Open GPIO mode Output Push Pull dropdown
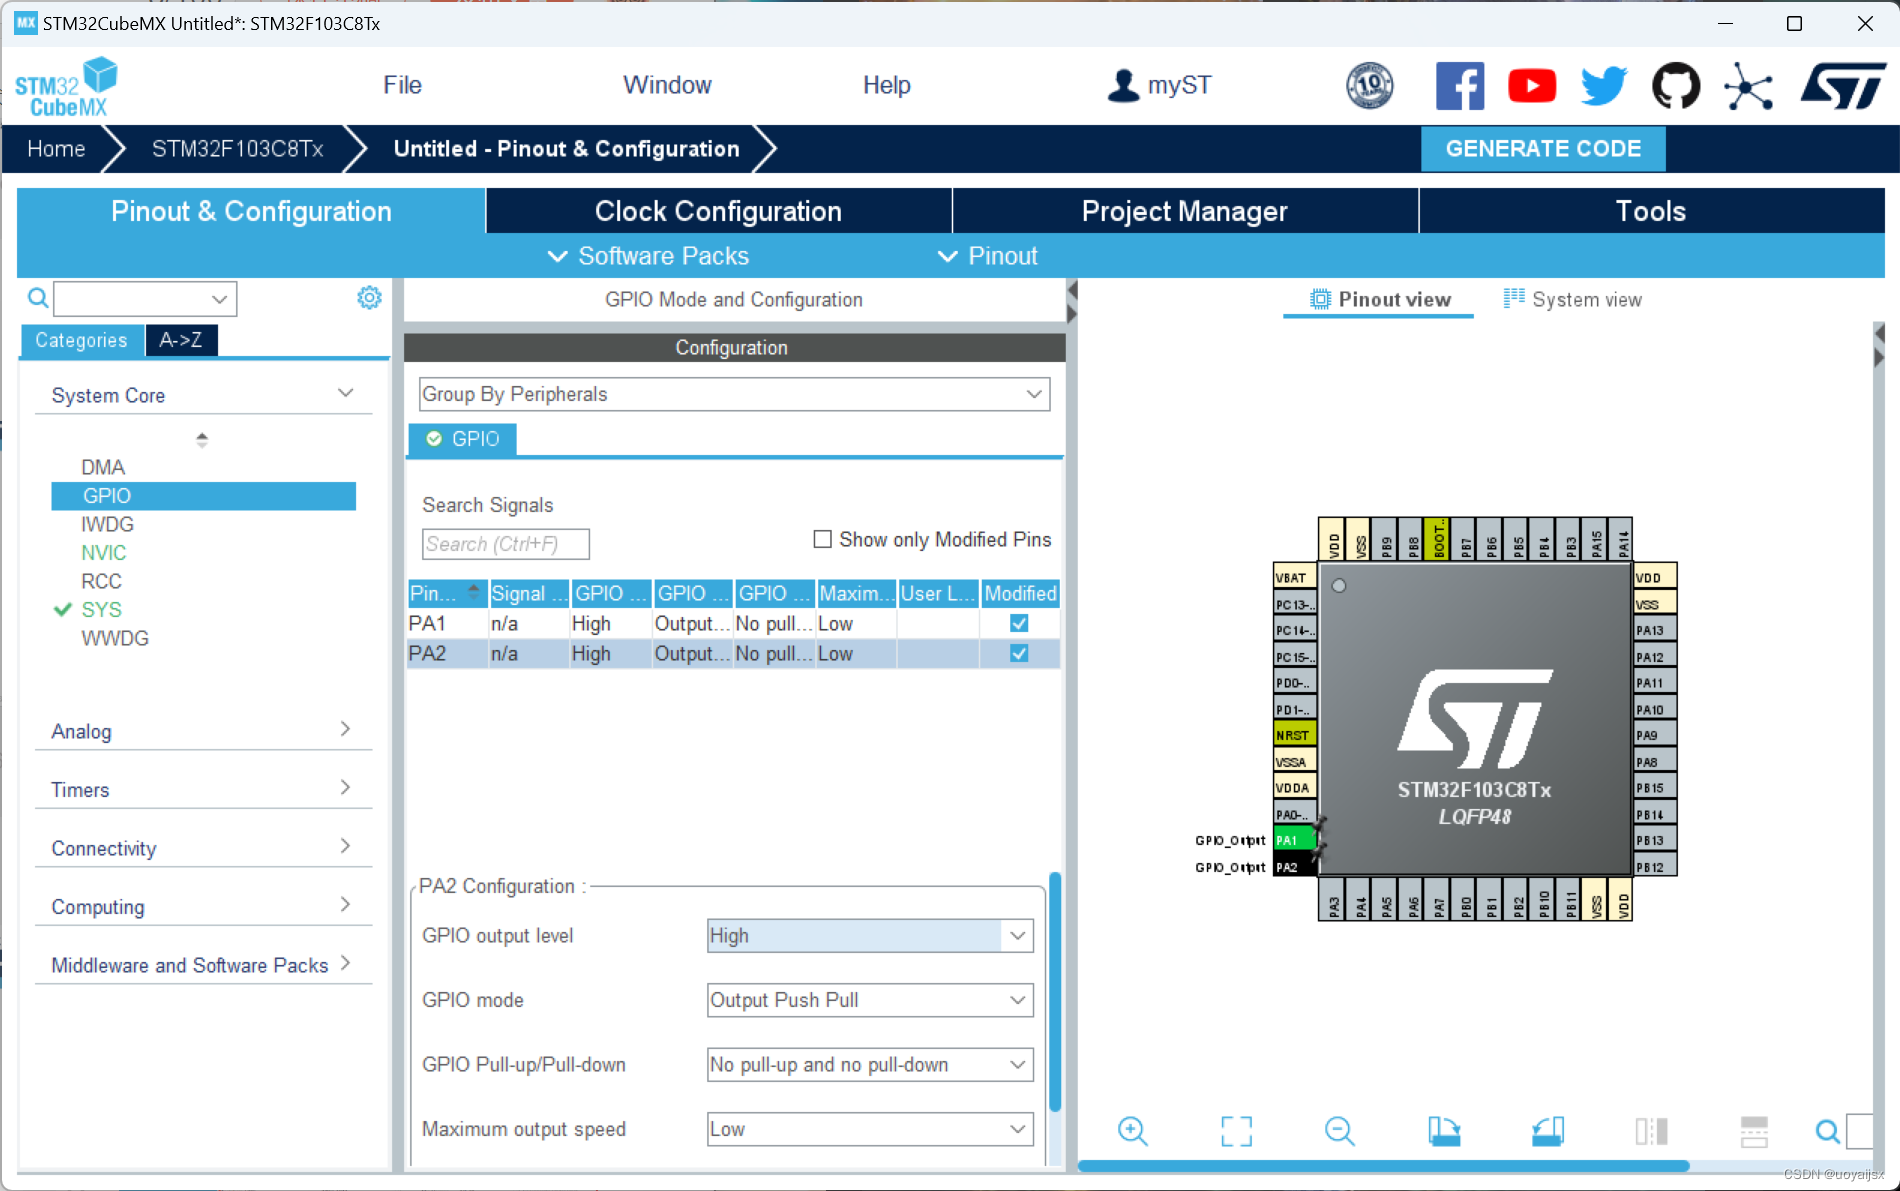1900x1191 pixels. 870,1000
